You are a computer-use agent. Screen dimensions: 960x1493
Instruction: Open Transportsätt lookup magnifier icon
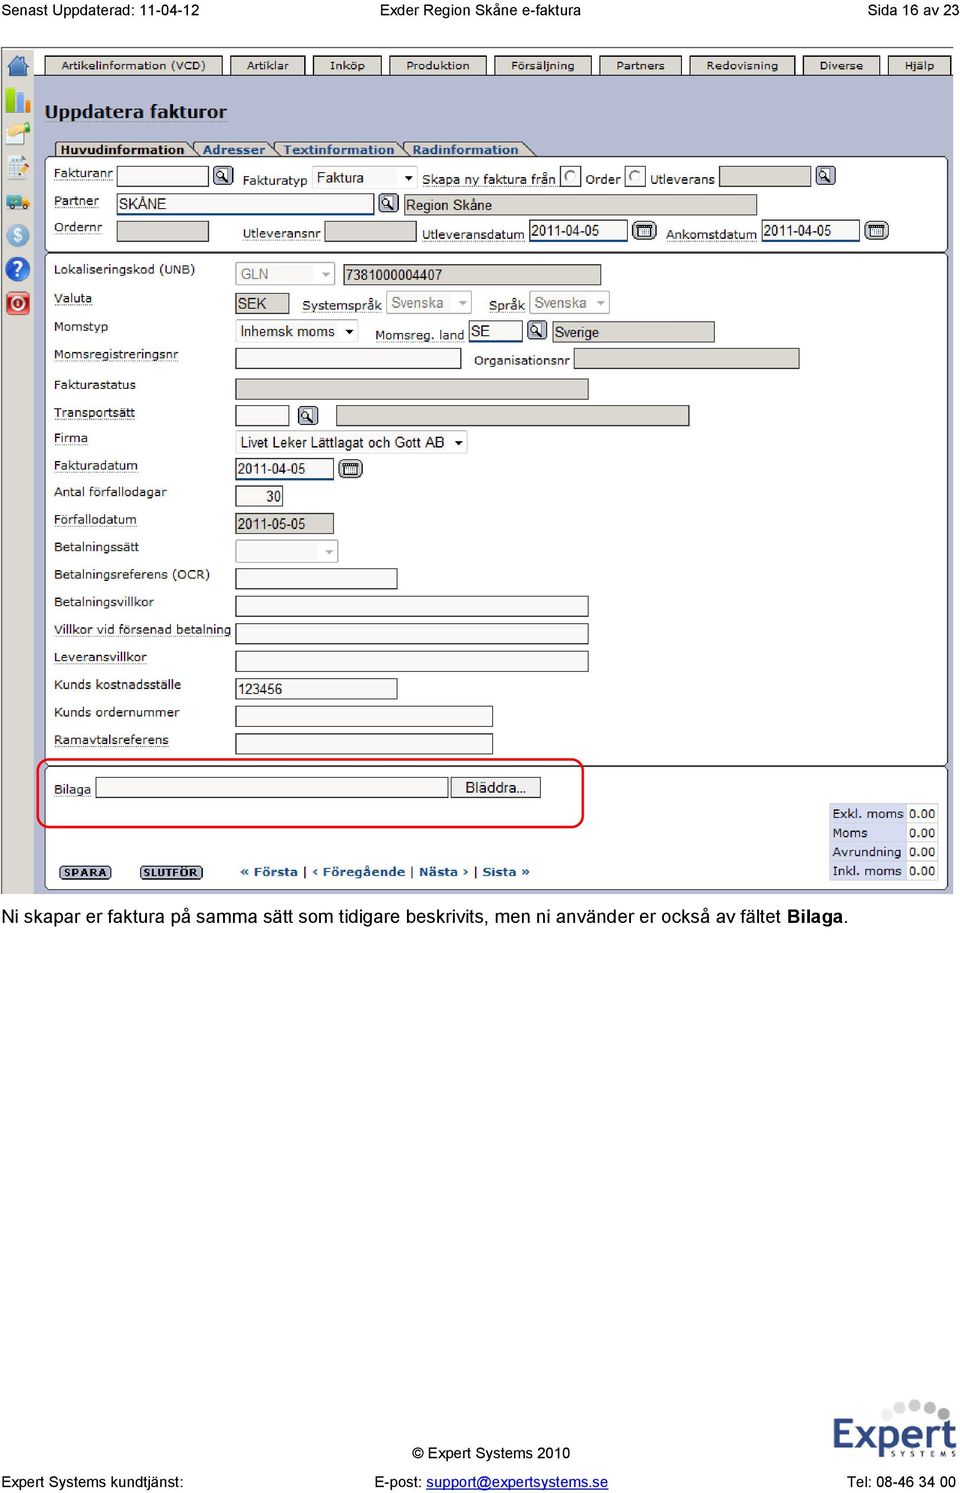click(x=308, y=415)
